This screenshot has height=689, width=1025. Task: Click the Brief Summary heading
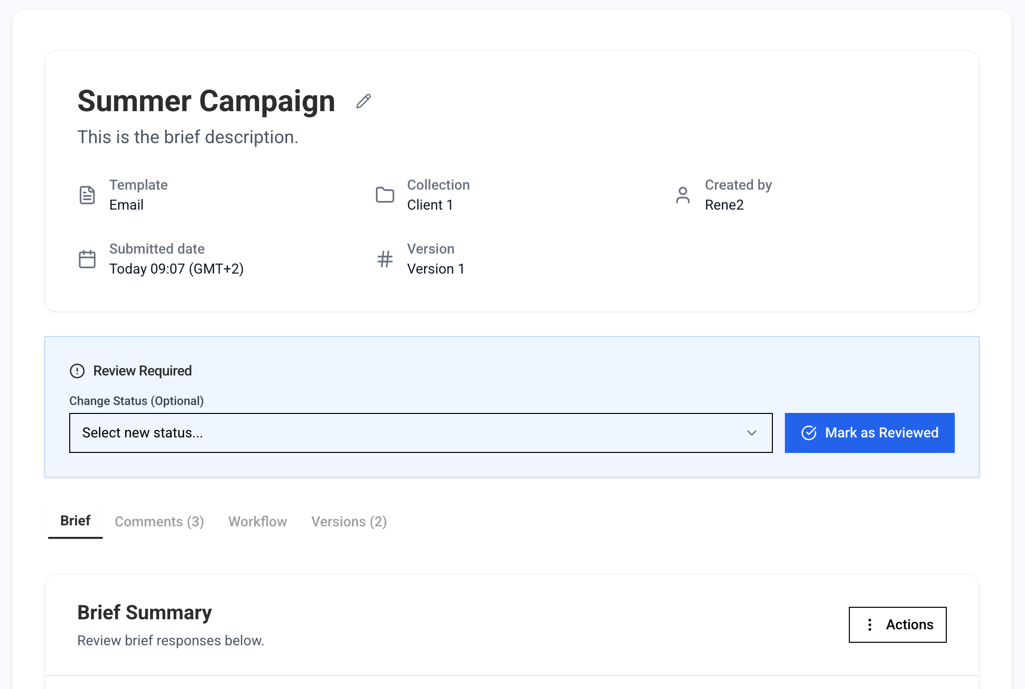pyautogui.click(x=144, y=613)
